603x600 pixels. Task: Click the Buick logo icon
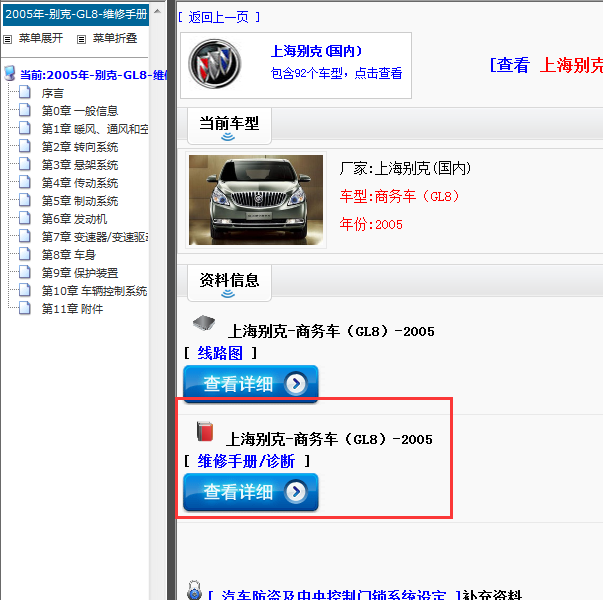[215, 64]
